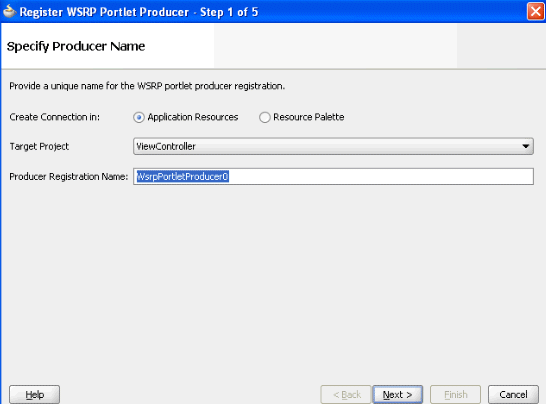Click the unique name instruction text

pyautogui.click(x=147, y=86)
